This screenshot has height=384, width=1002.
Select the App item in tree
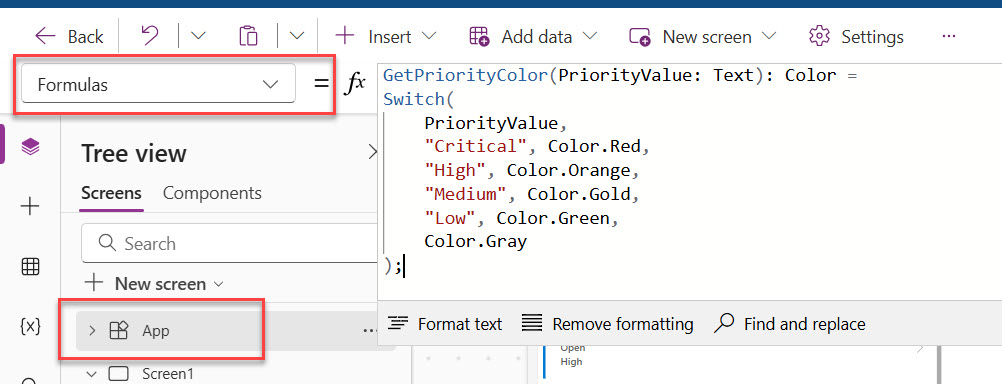156,330
